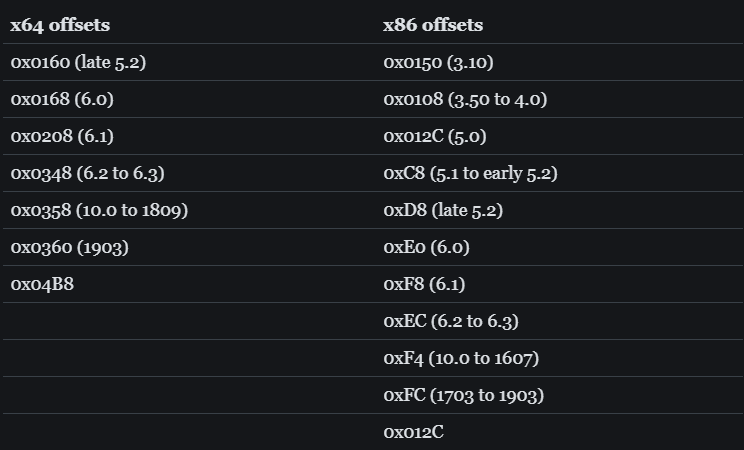
Task: Click the "x86 offsets" column header
Action: click(x=432, y=25)
